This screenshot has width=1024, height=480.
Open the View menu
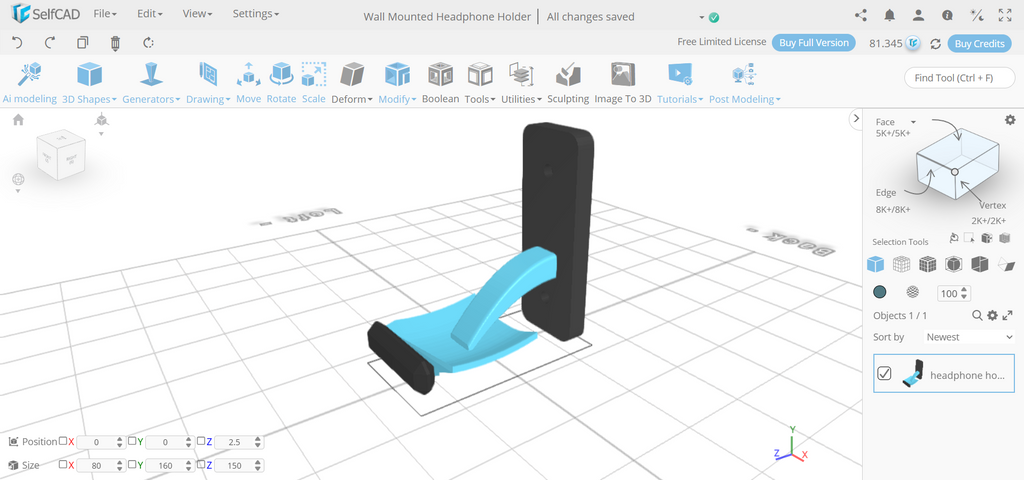coord(197,14)
